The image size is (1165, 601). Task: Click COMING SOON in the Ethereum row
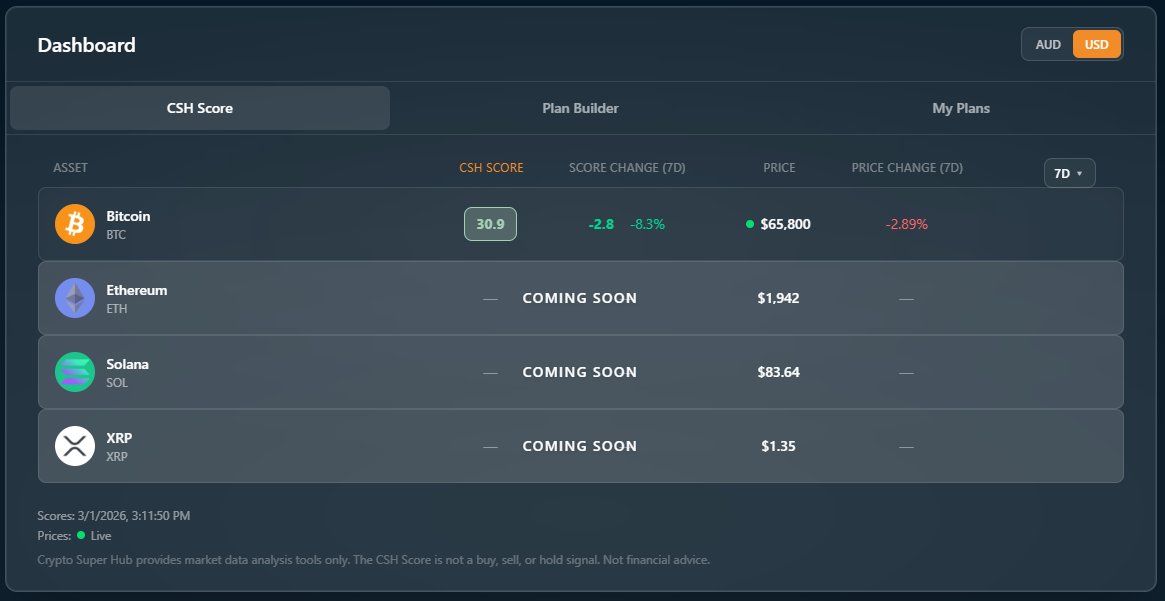tap(580, 298)
